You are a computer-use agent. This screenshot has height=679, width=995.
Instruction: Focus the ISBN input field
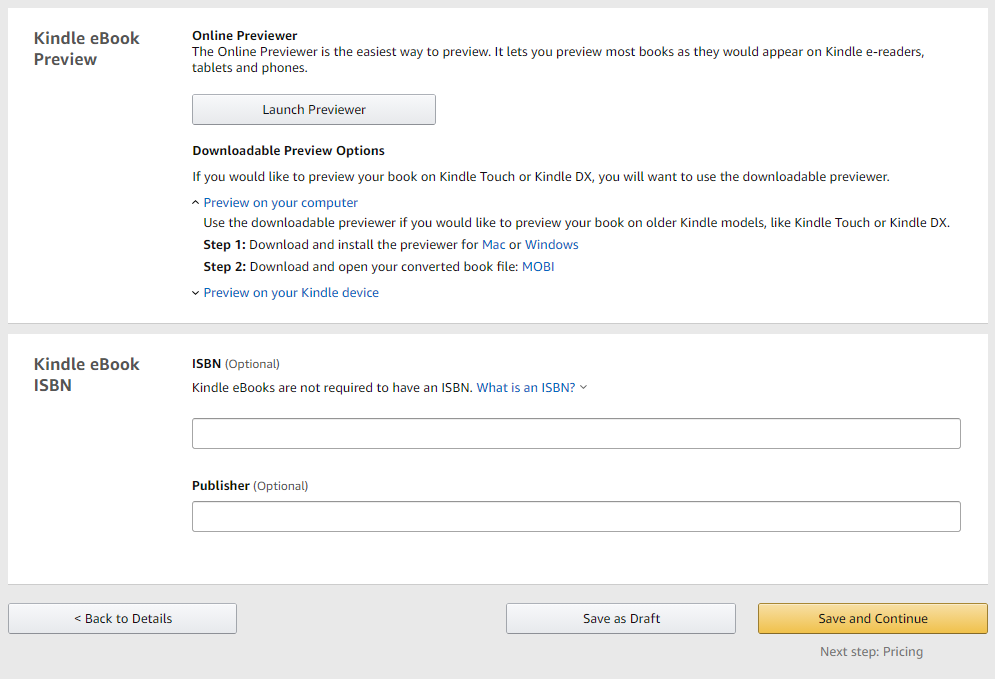click(x=576, y=433)
